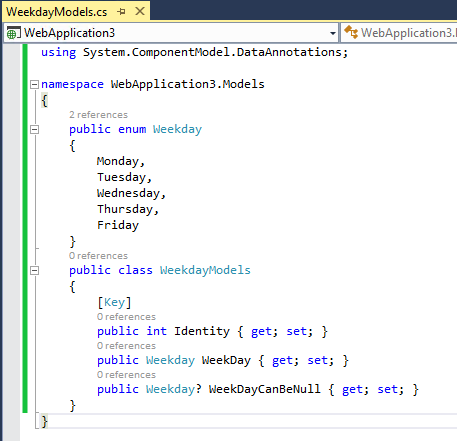Click the 'Weekday' type of WeekDay property

(x=170, y=360)
